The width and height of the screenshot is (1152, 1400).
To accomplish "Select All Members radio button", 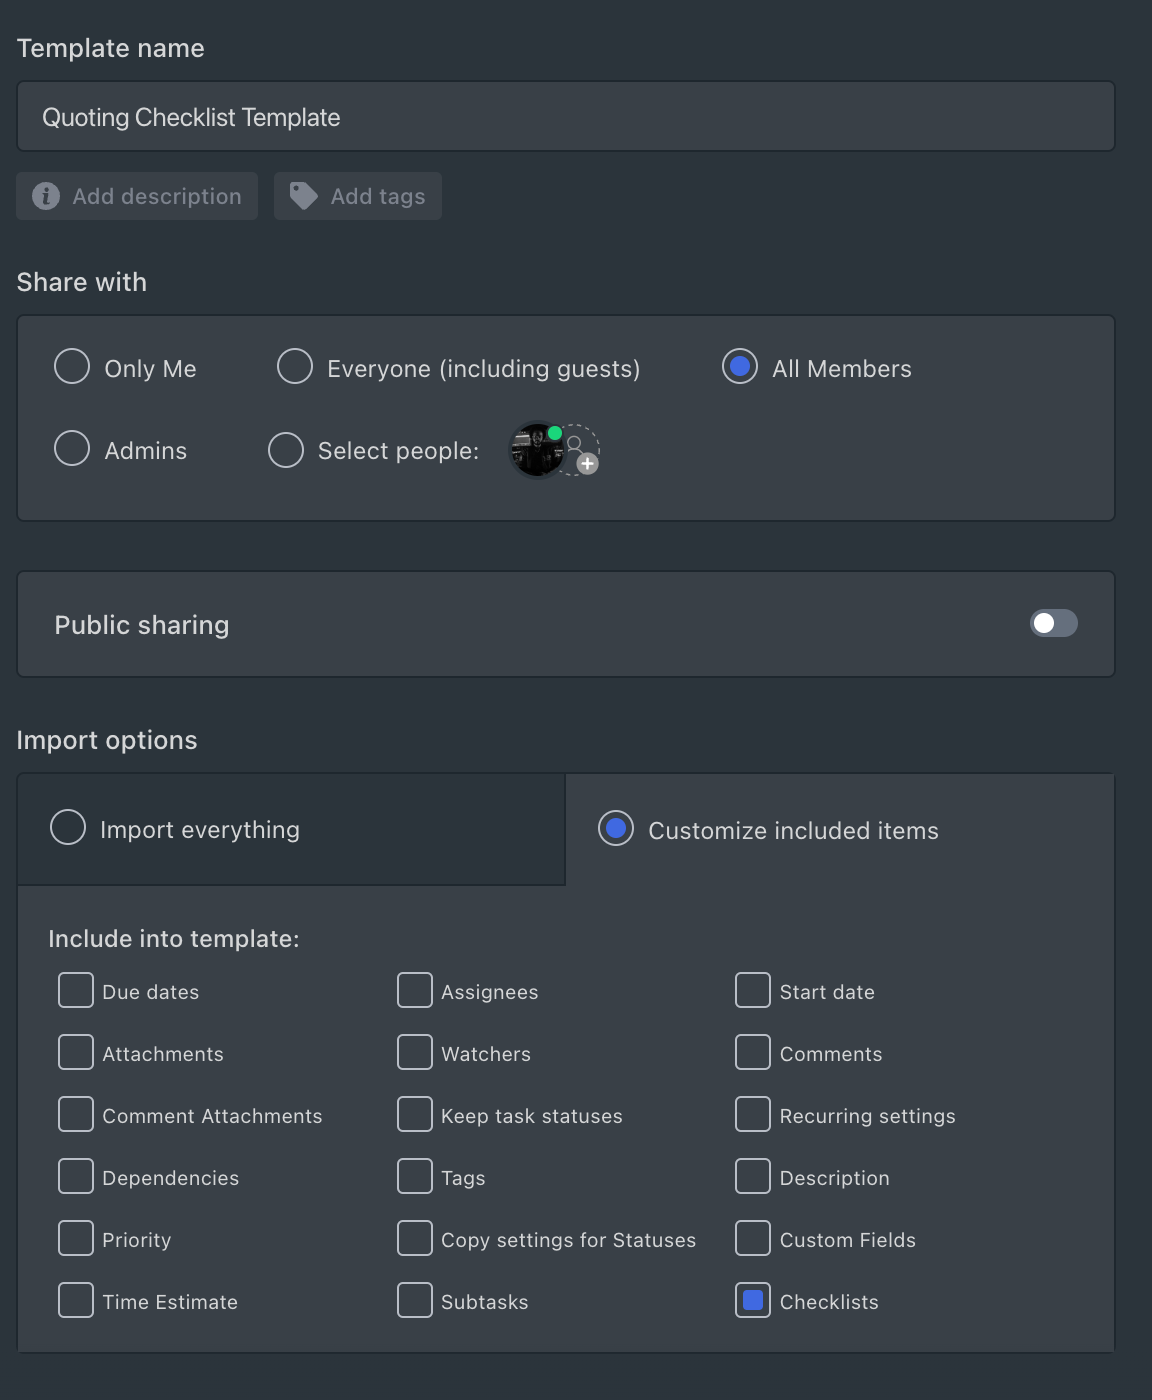I will [740, 367].
